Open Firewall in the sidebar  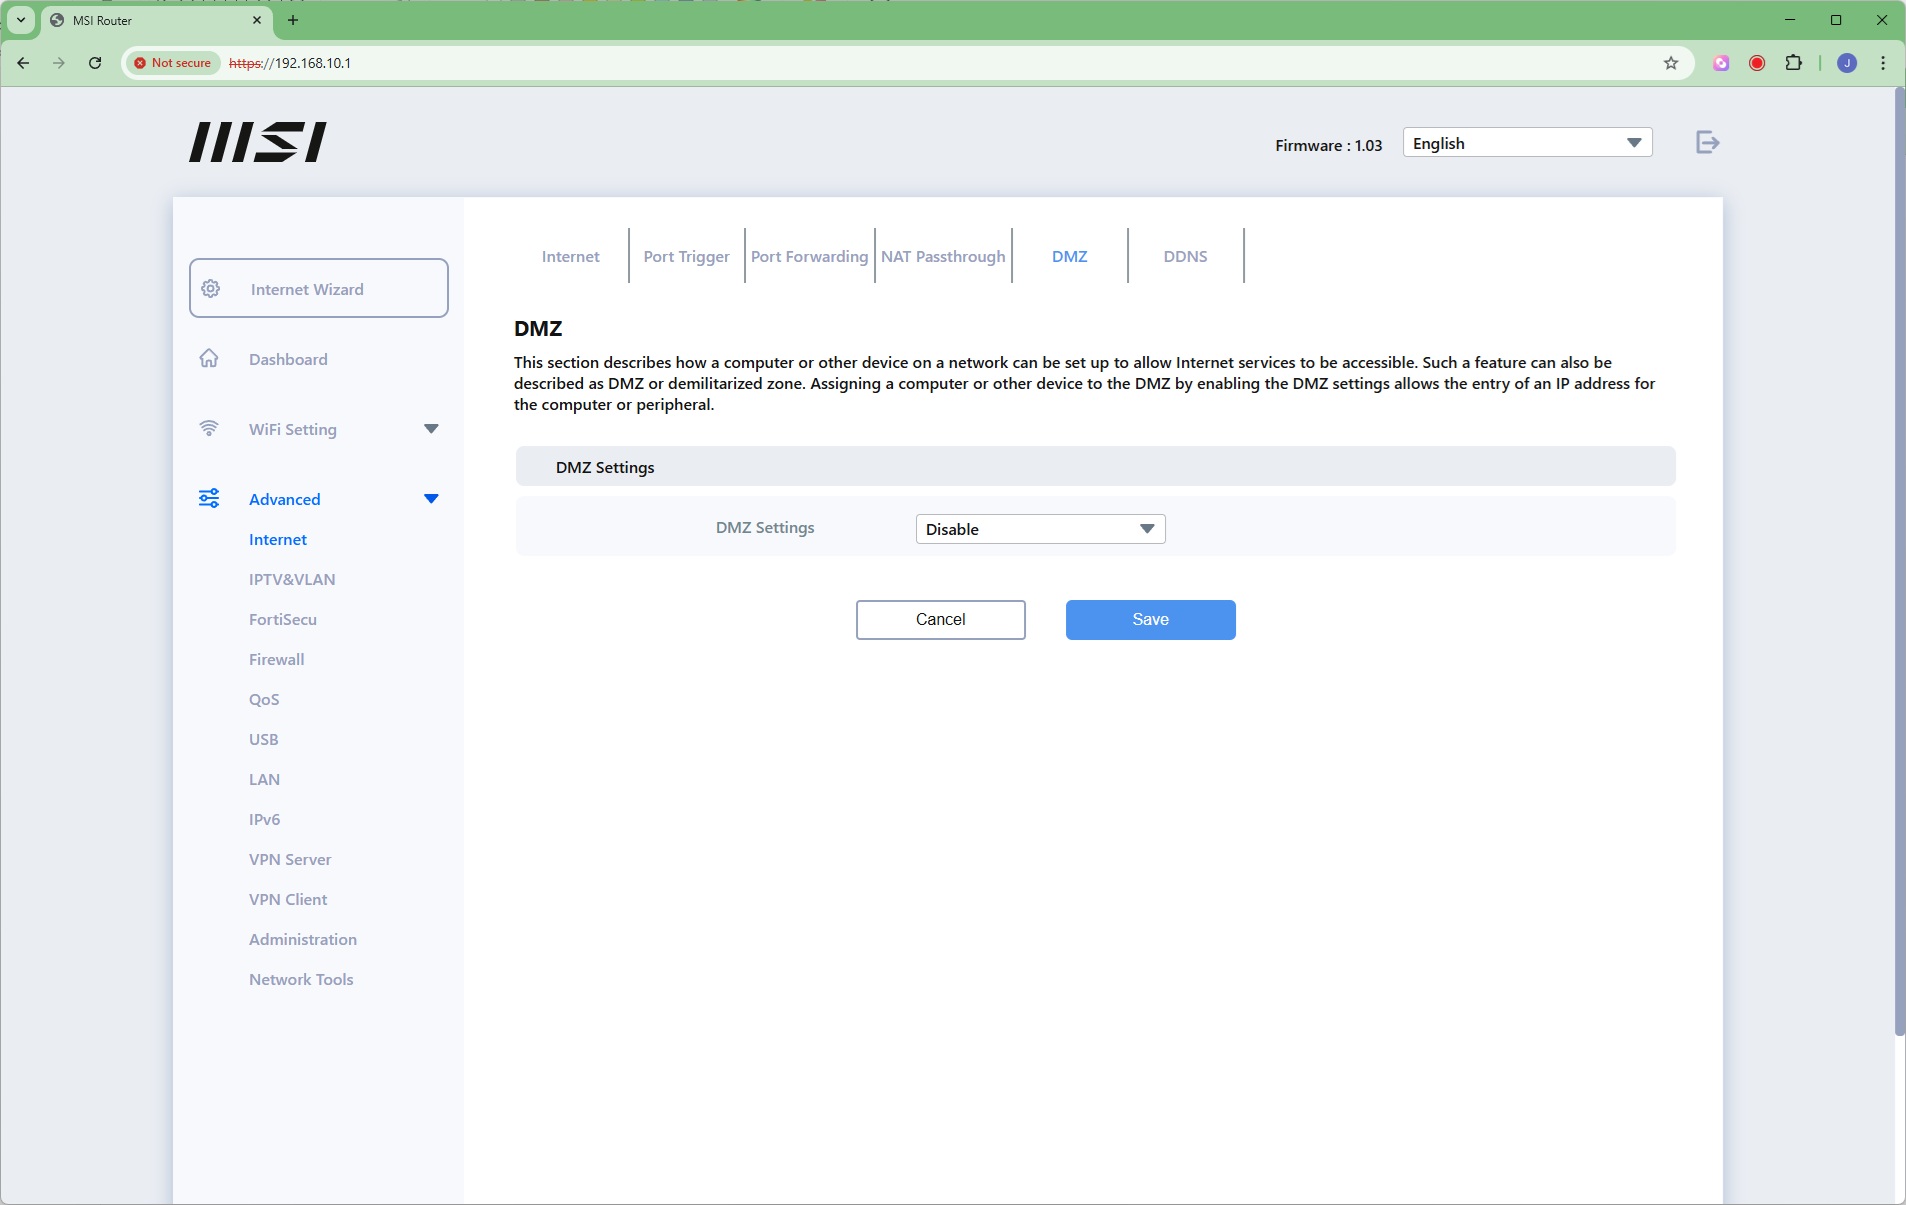277,659
